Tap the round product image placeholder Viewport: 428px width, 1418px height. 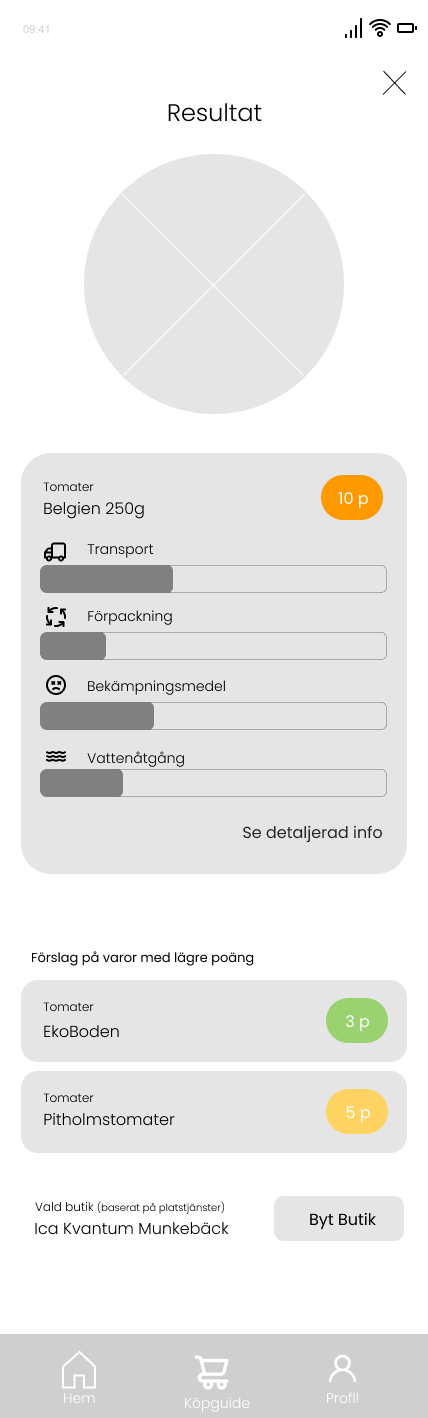point(214,284)
